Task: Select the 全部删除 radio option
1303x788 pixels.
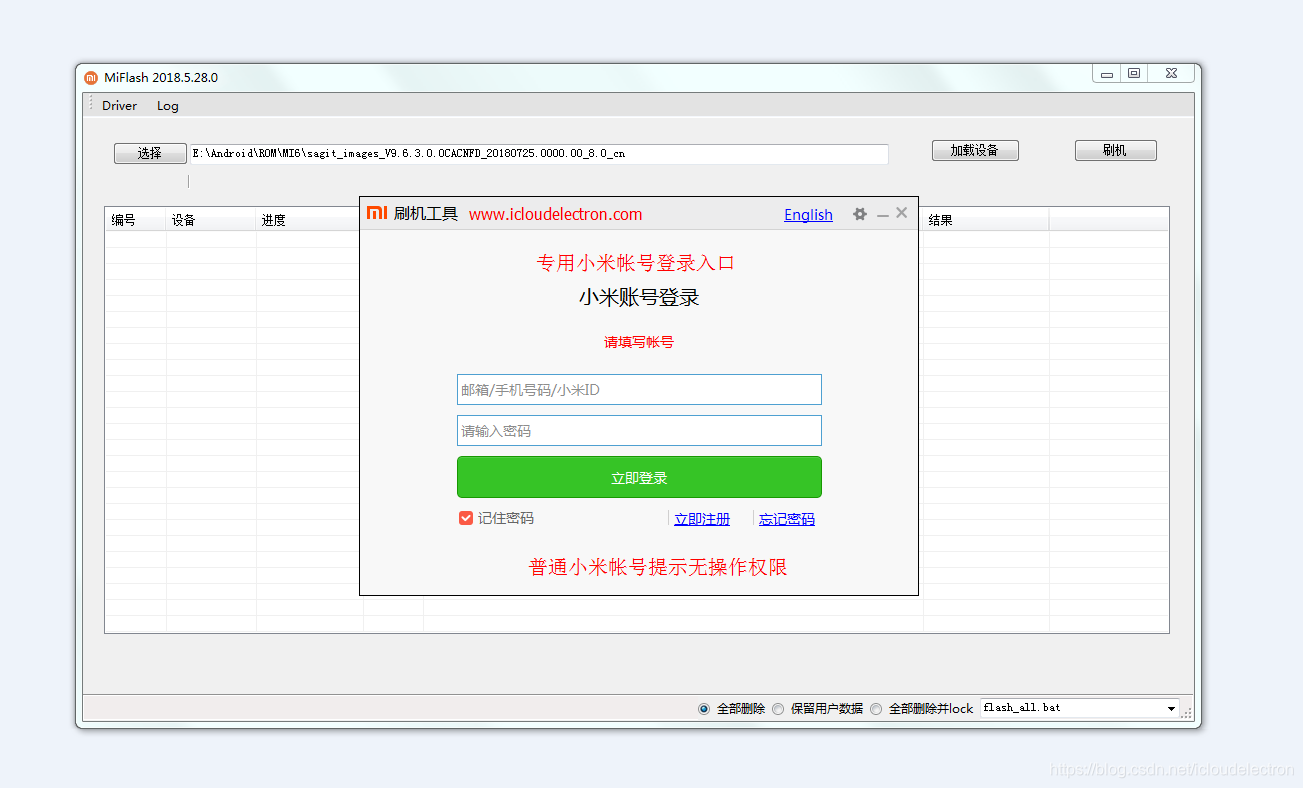Action: tap(704, 709)
